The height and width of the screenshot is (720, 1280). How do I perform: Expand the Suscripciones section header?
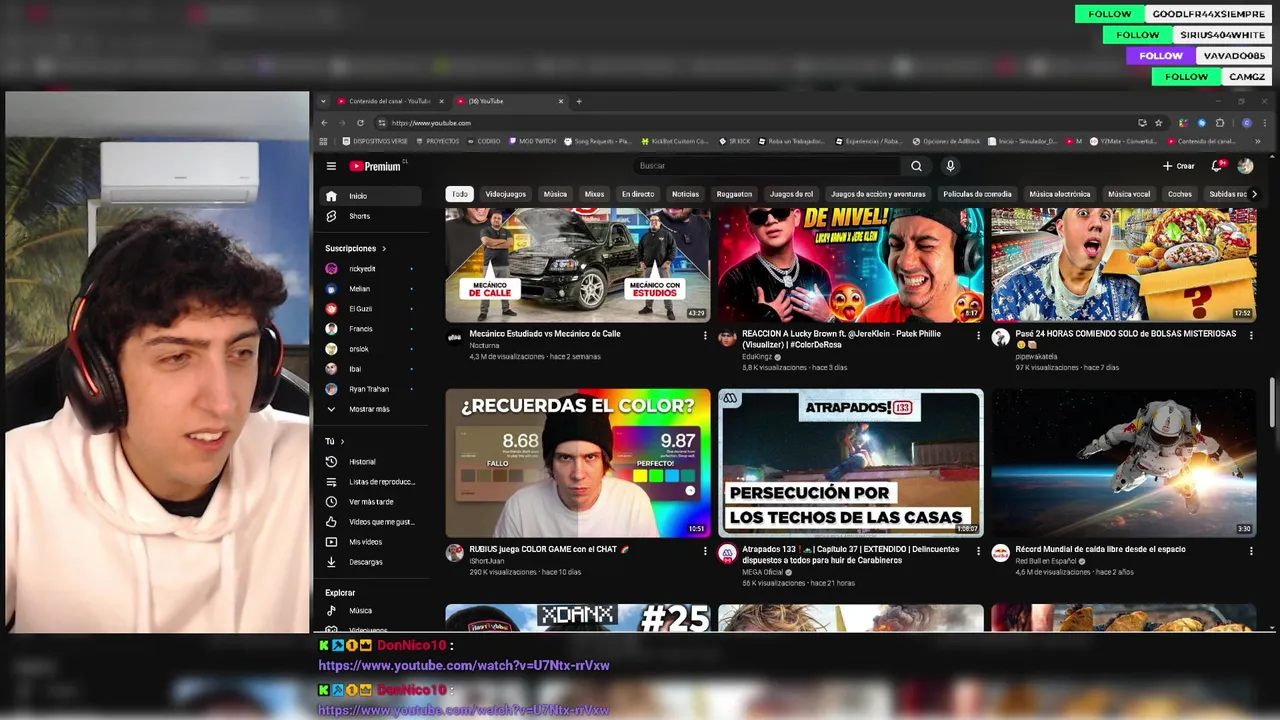coord(356,248)
